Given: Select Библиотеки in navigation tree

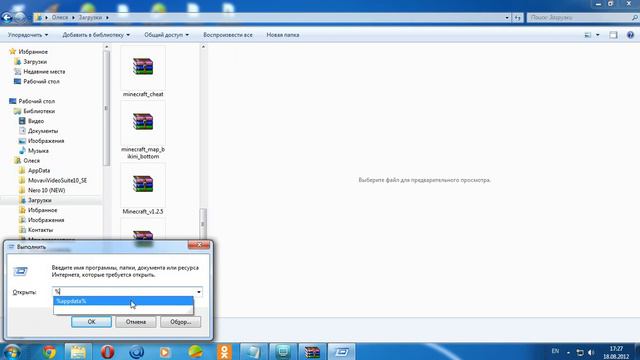Looking at the screenshot, I should 34,111.
